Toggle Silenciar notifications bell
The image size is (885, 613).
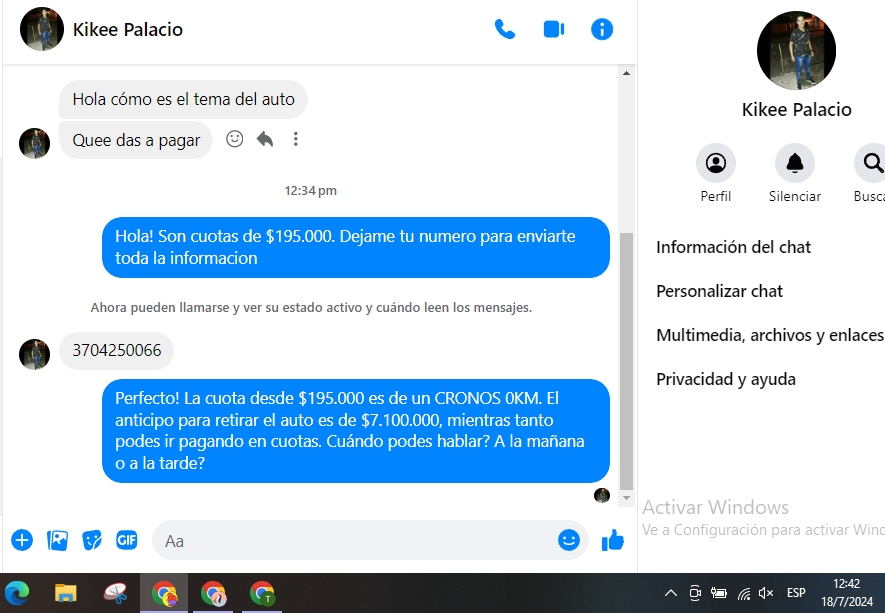coord(795,163)
